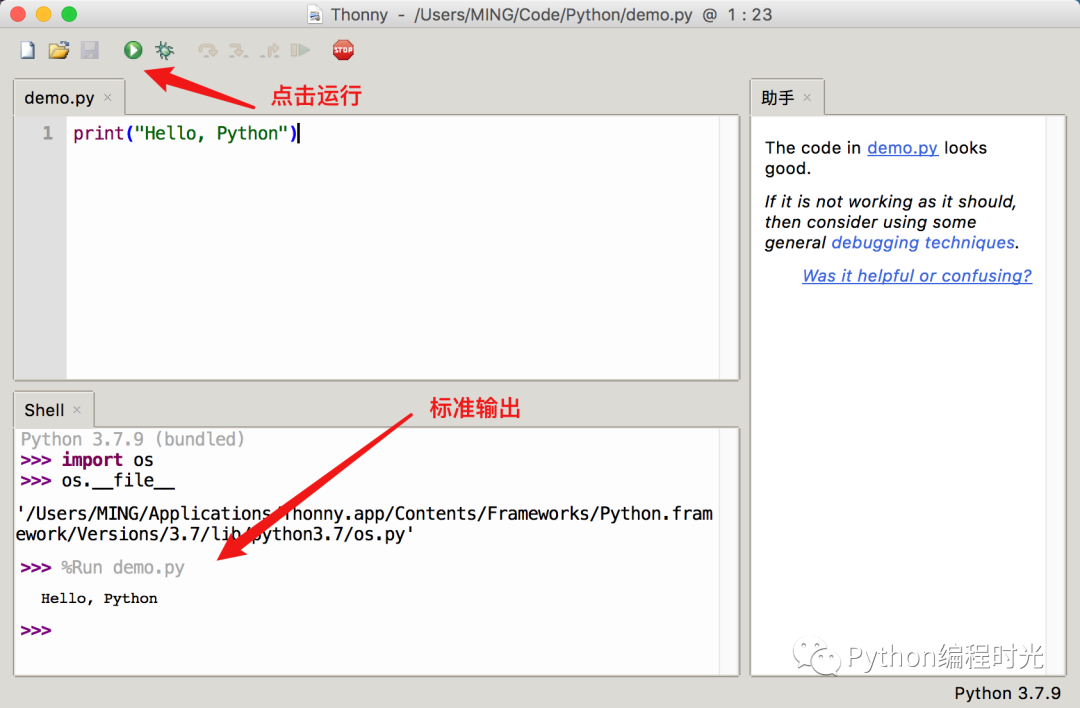Click the New file icon
The height and width of the screenshot is (708, 1080).
pyautogui.click(x=28, y=50)
